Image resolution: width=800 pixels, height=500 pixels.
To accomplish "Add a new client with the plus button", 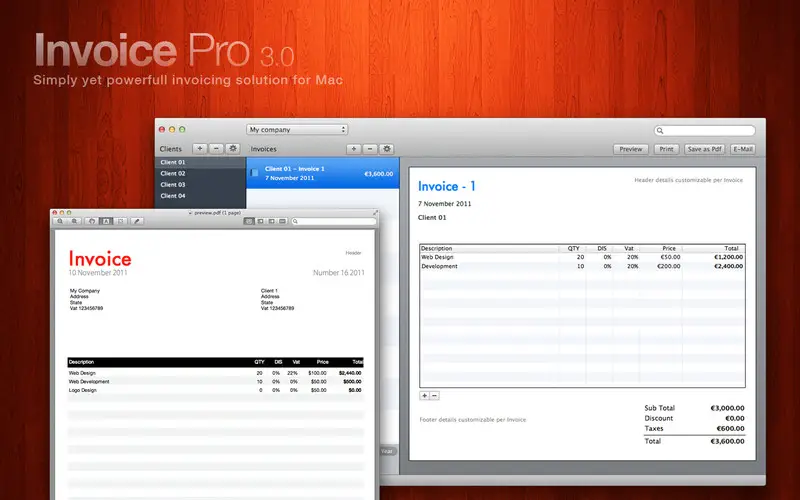I will coord(199,148).
